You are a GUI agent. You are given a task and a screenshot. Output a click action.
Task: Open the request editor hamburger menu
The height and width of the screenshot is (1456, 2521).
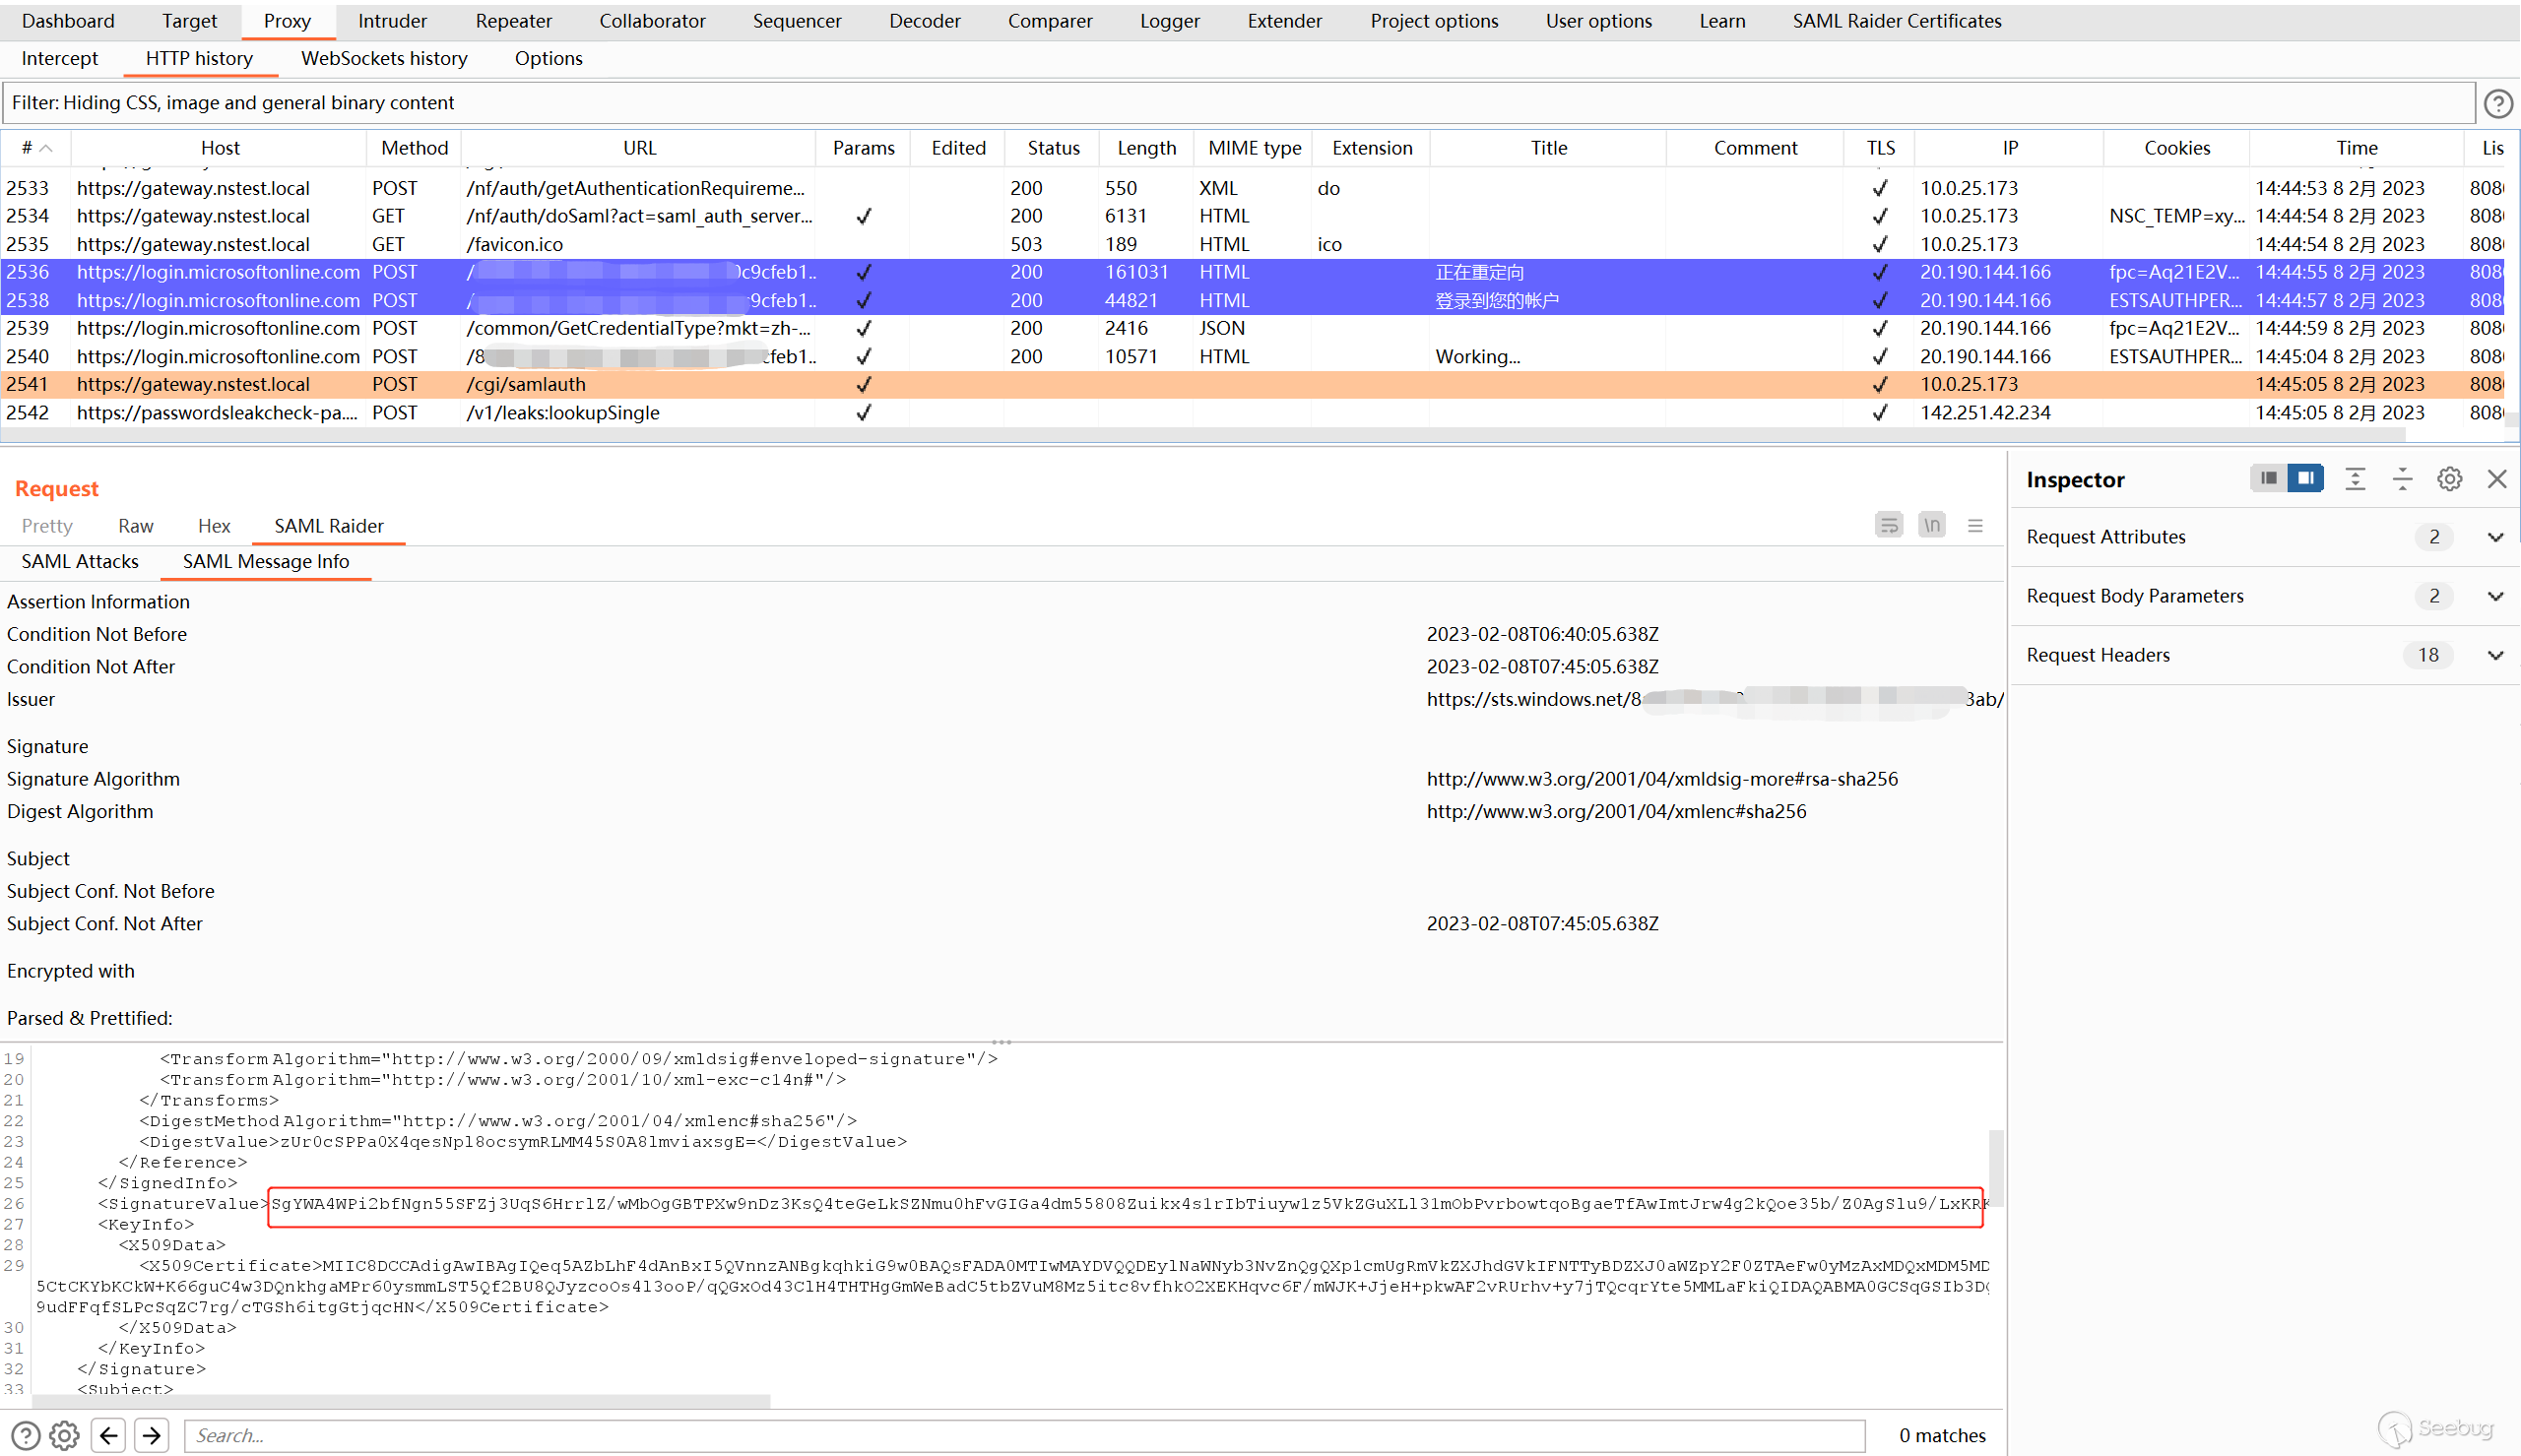[x=1974, y=525]
